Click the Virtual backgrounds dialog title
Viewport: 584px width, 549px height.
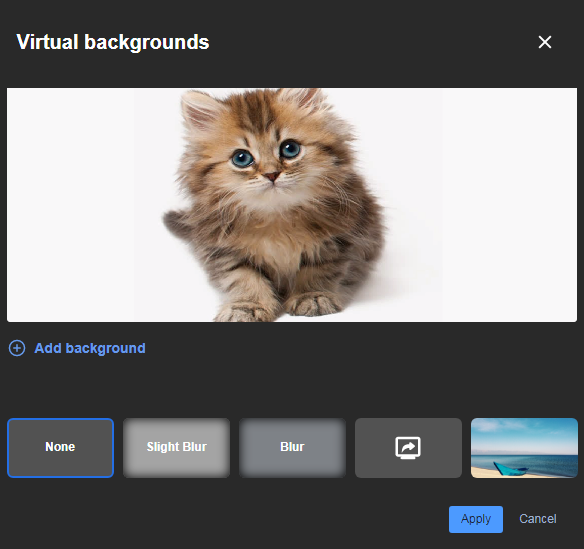(x=113, y=42)
